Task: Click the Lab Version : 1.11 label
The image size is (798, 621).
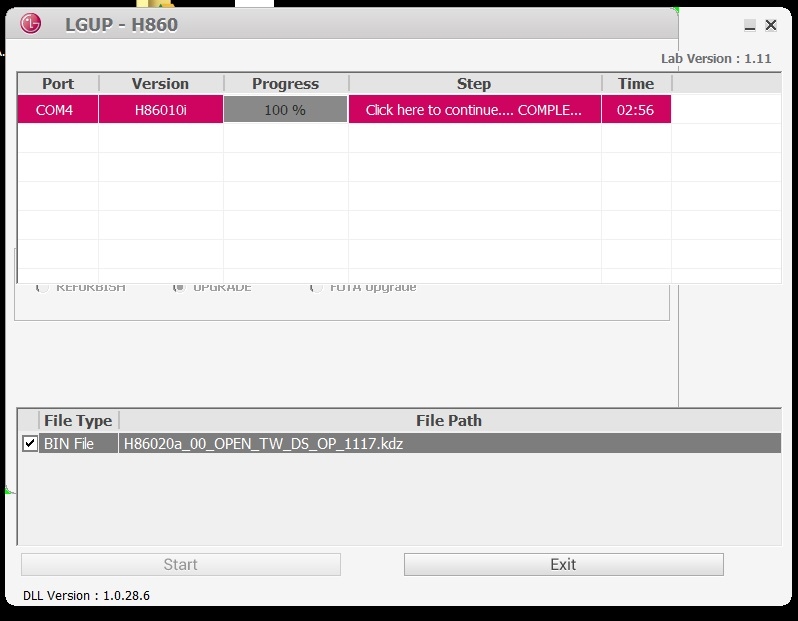Action: point(716,59)
